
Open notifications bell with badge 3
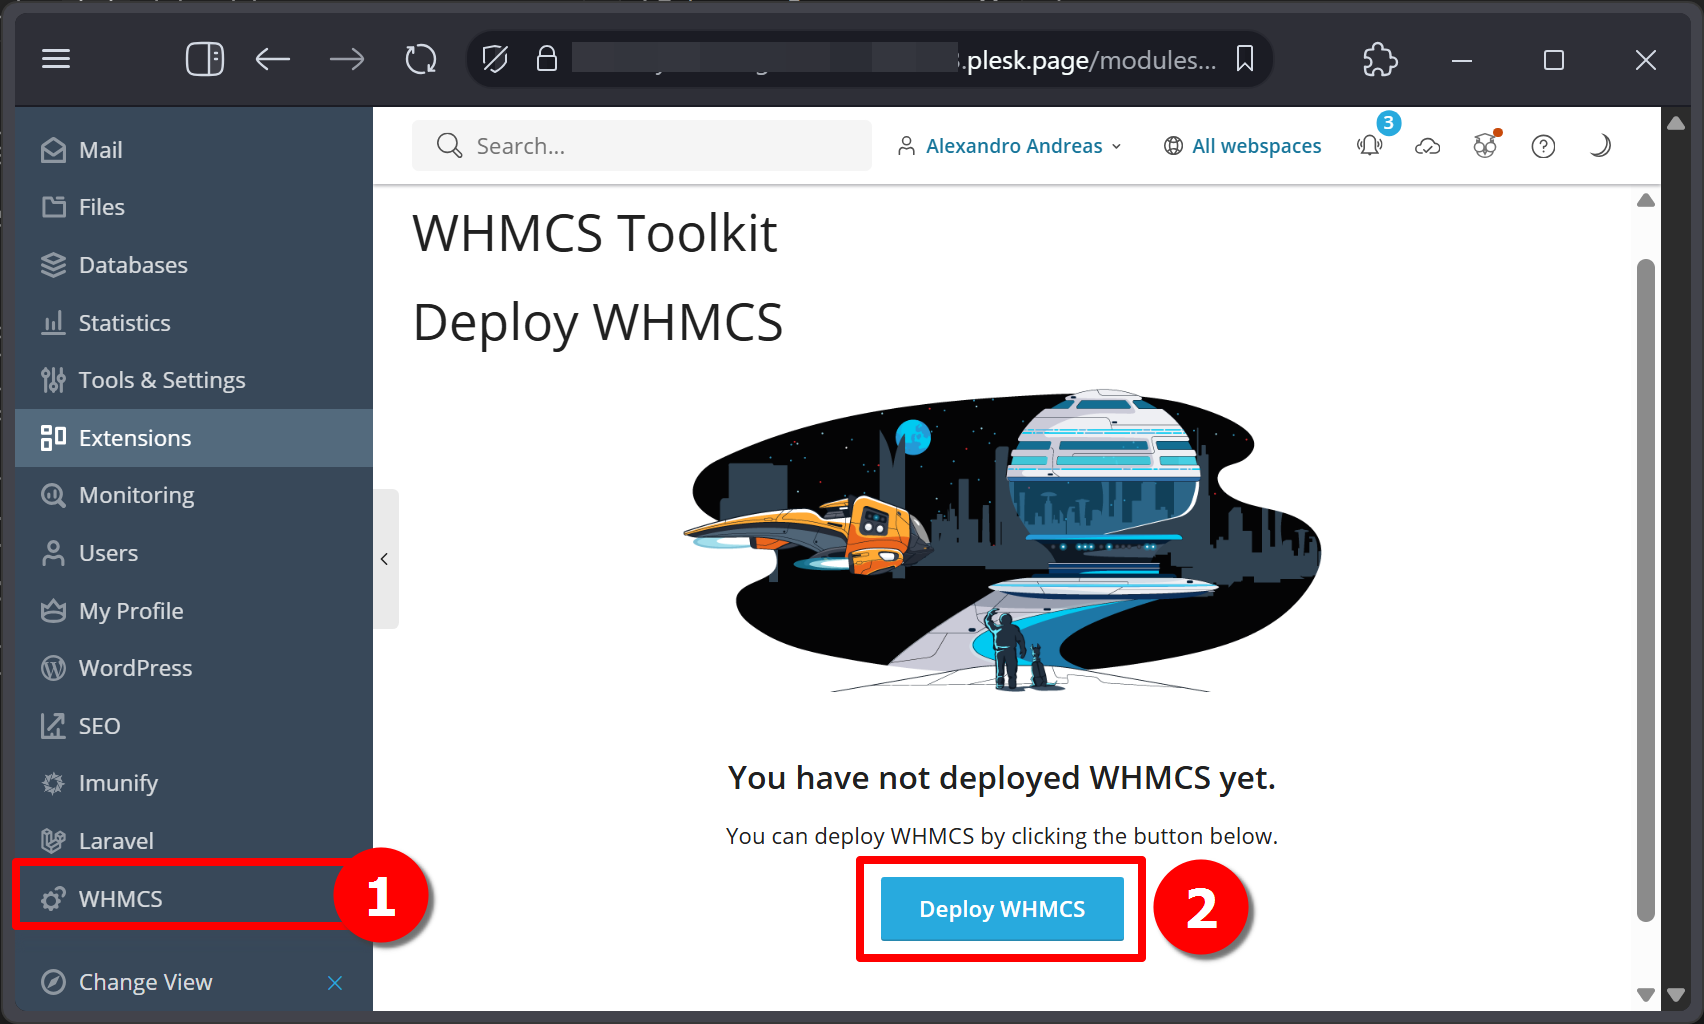1371,145
